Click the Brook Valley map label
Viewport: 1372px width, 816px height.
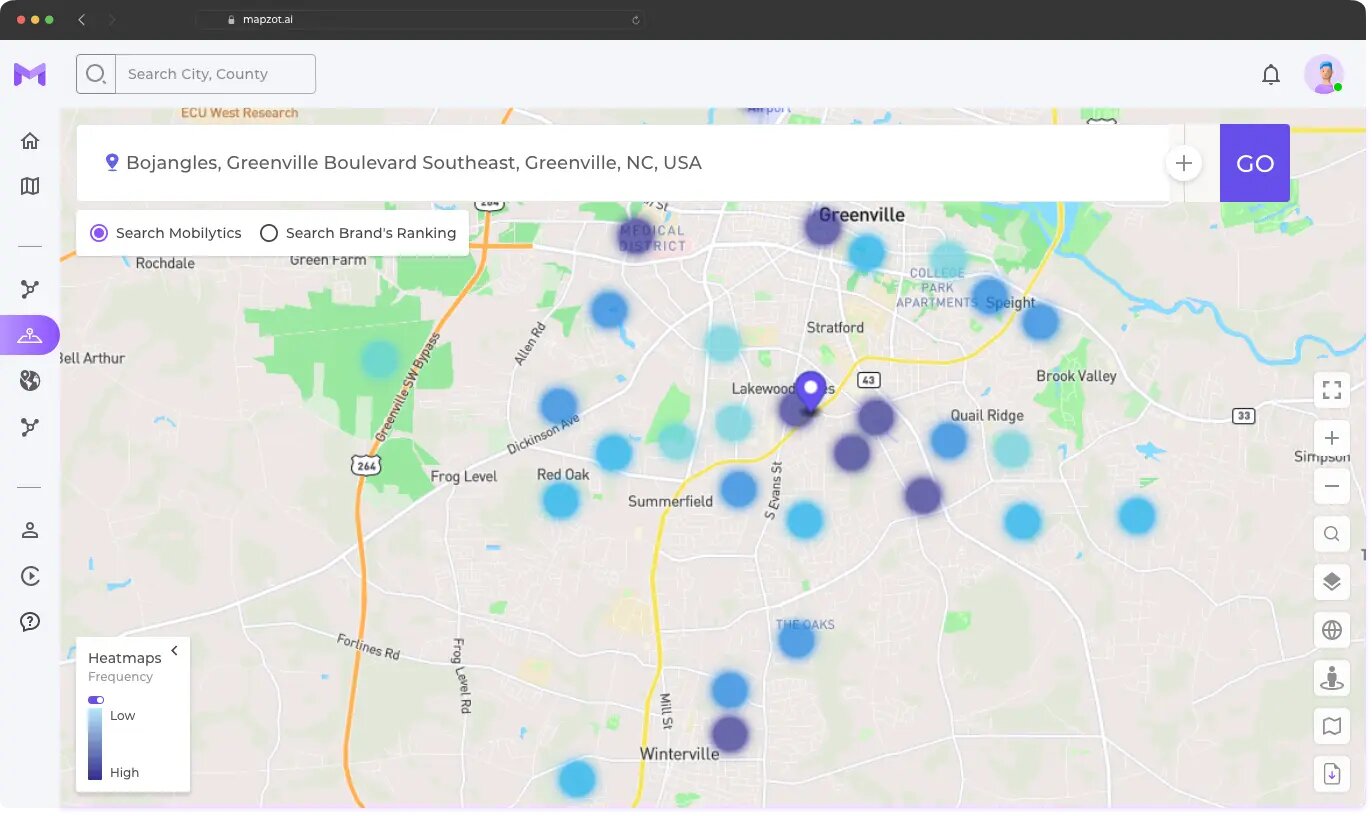pyautogui.click(x=1076, y=376)
